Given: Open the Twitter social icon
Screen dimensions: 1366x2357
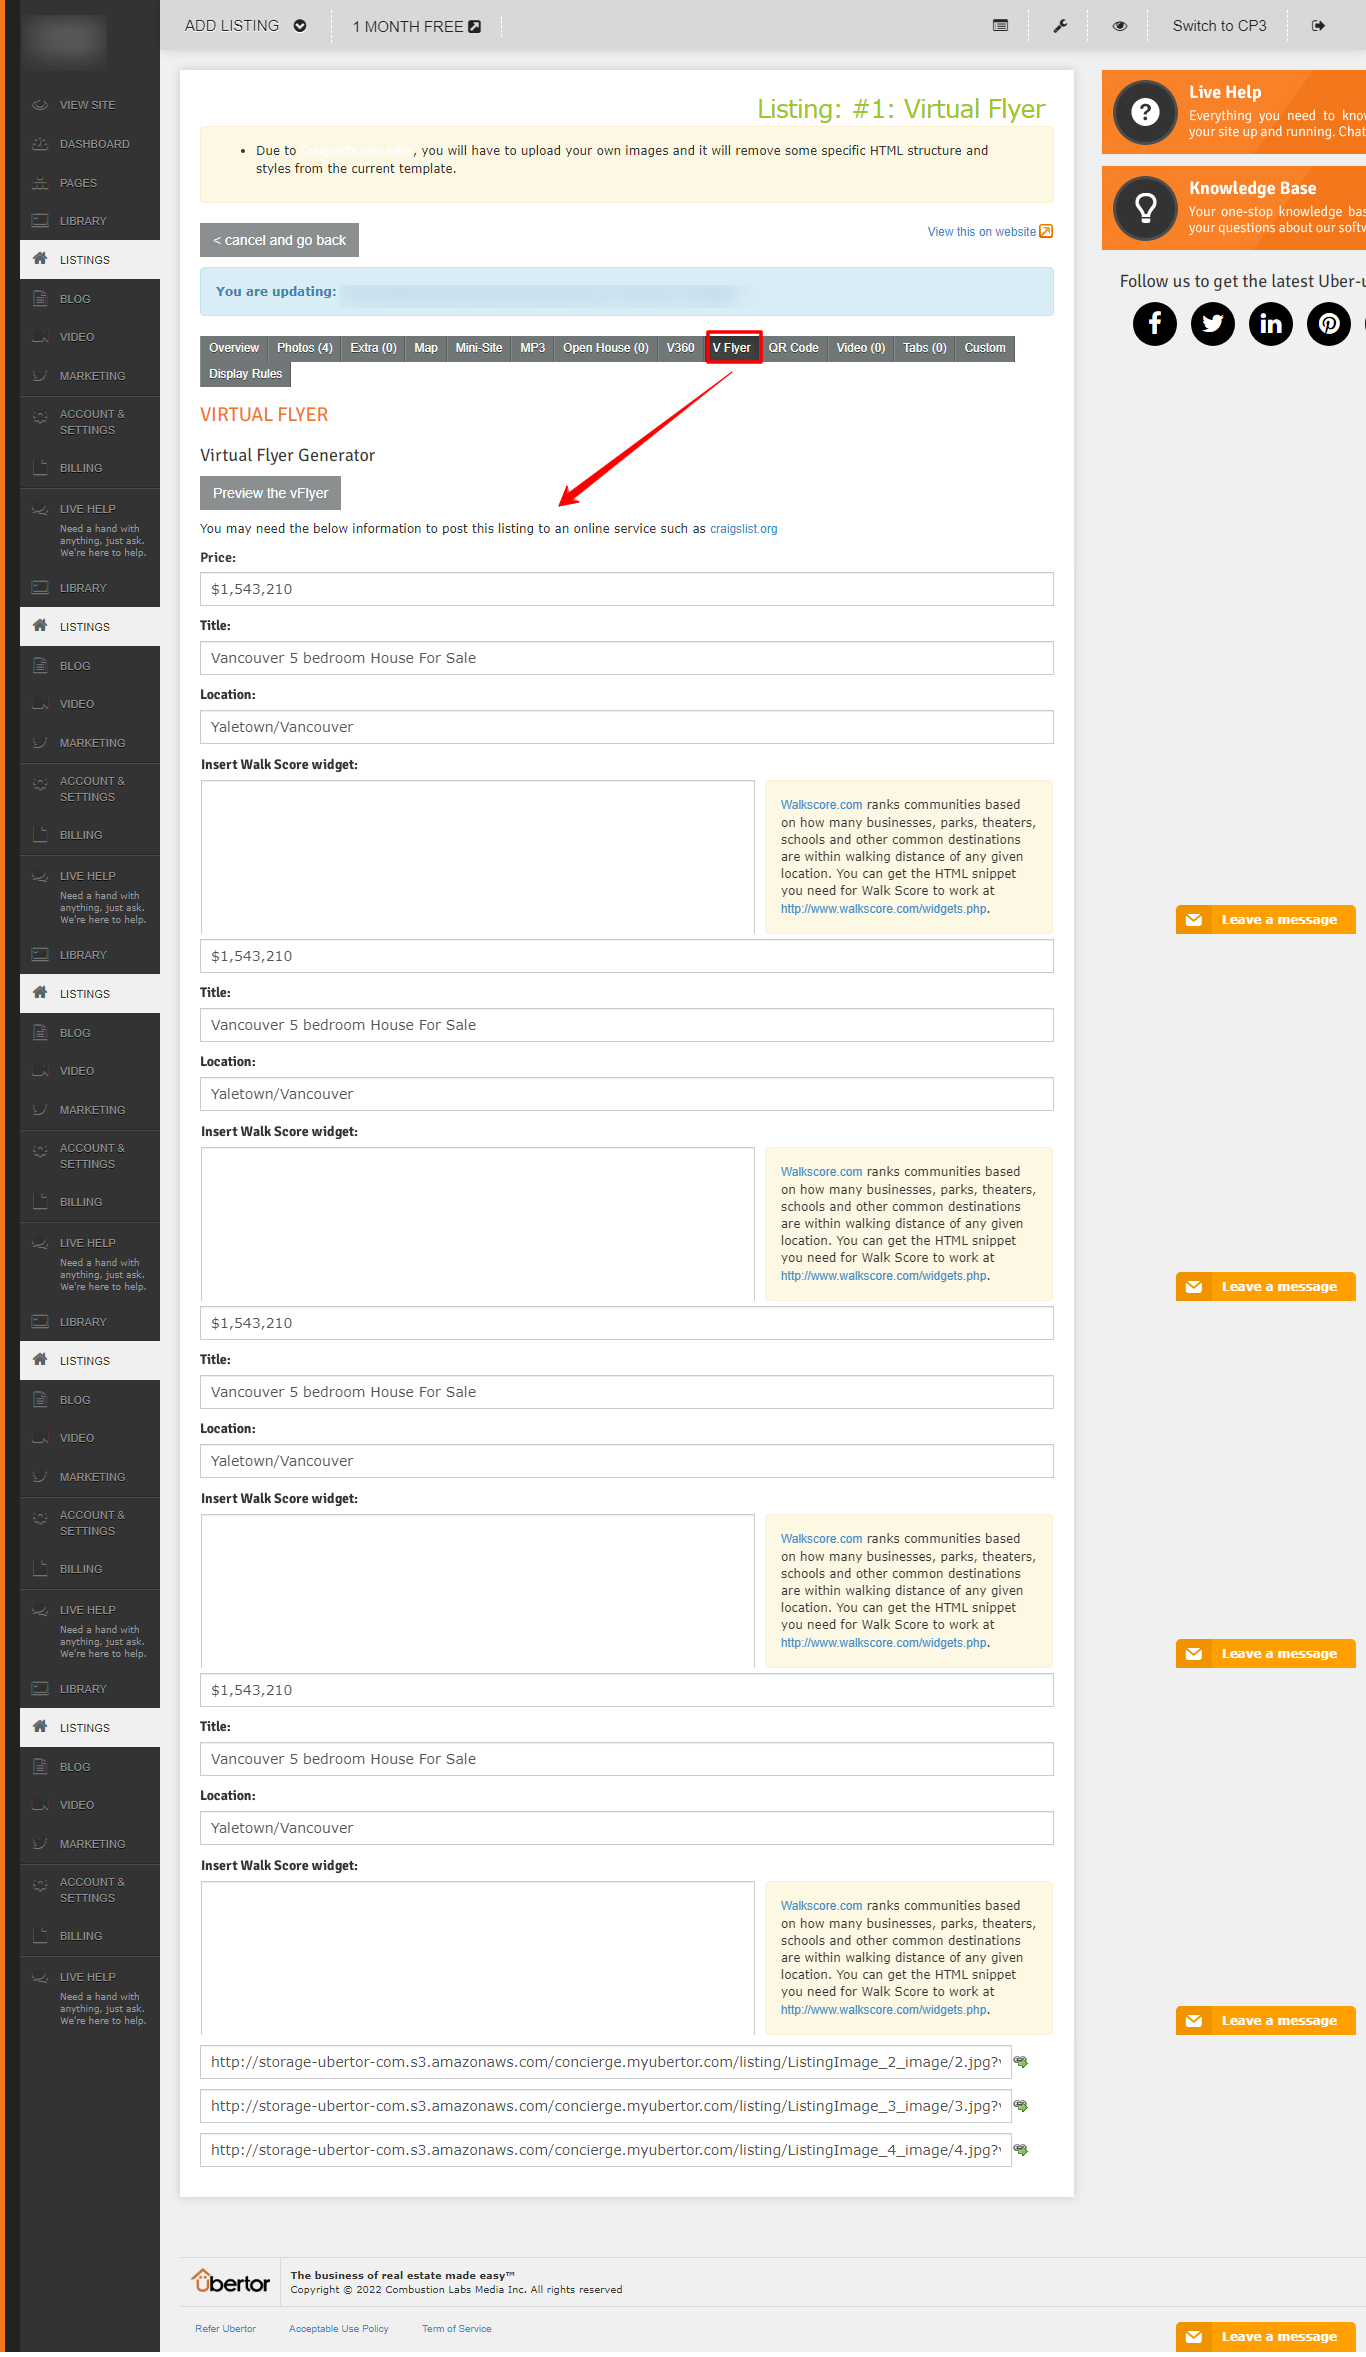Looking at the screenshot, I should [x=1212, y=324].
